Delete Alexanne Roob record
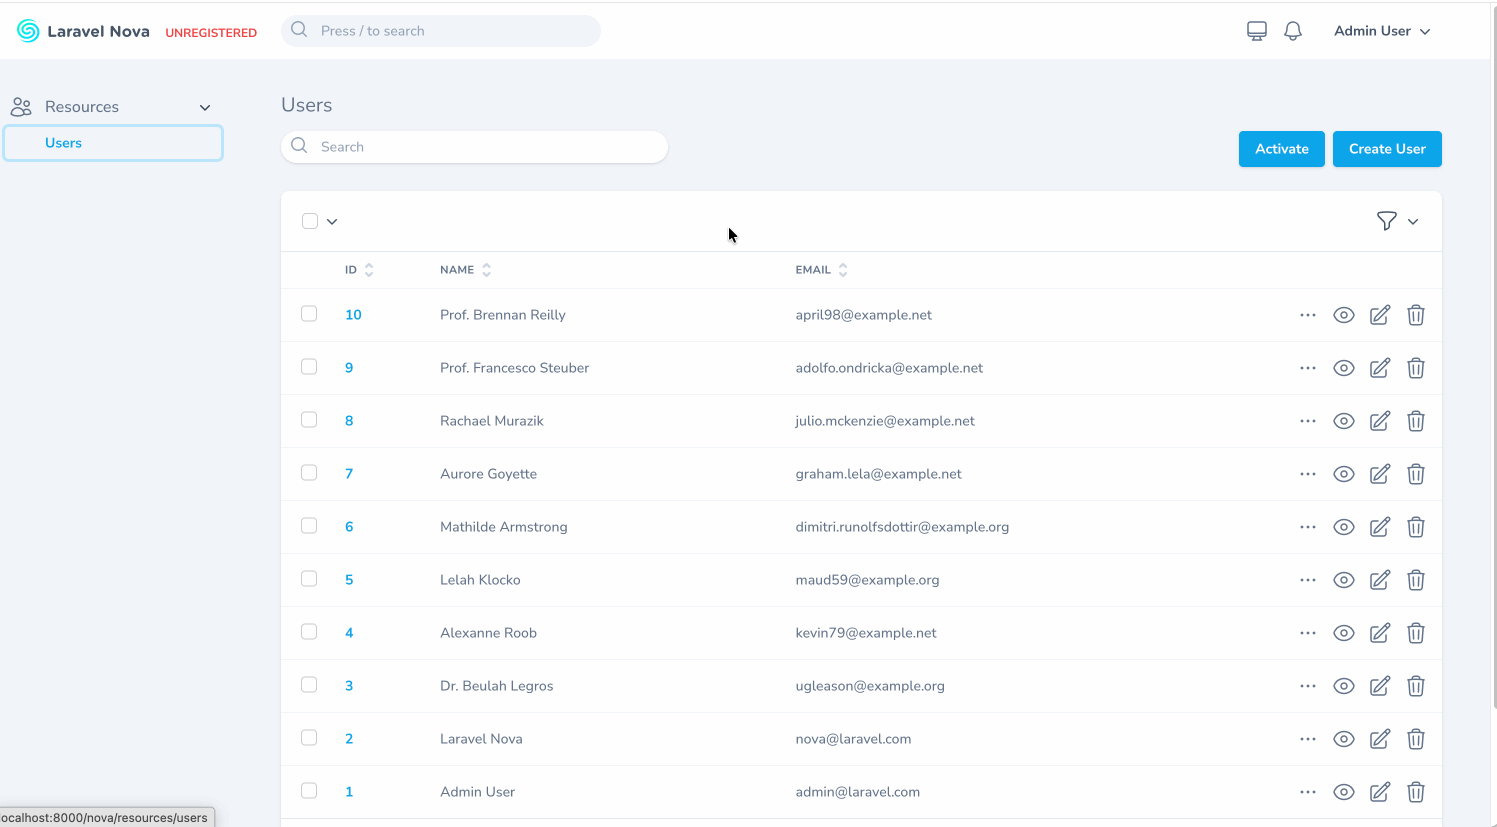 pyautogui.click(x=1416, y=633)
